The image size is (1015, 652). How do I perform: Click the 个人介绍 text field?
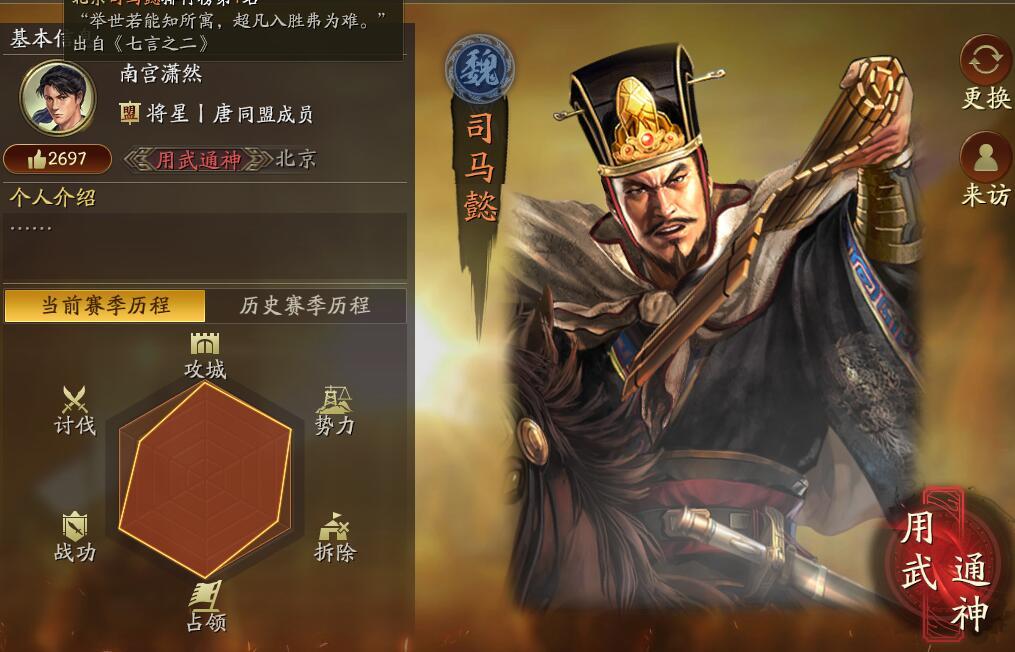click(205, 247)
